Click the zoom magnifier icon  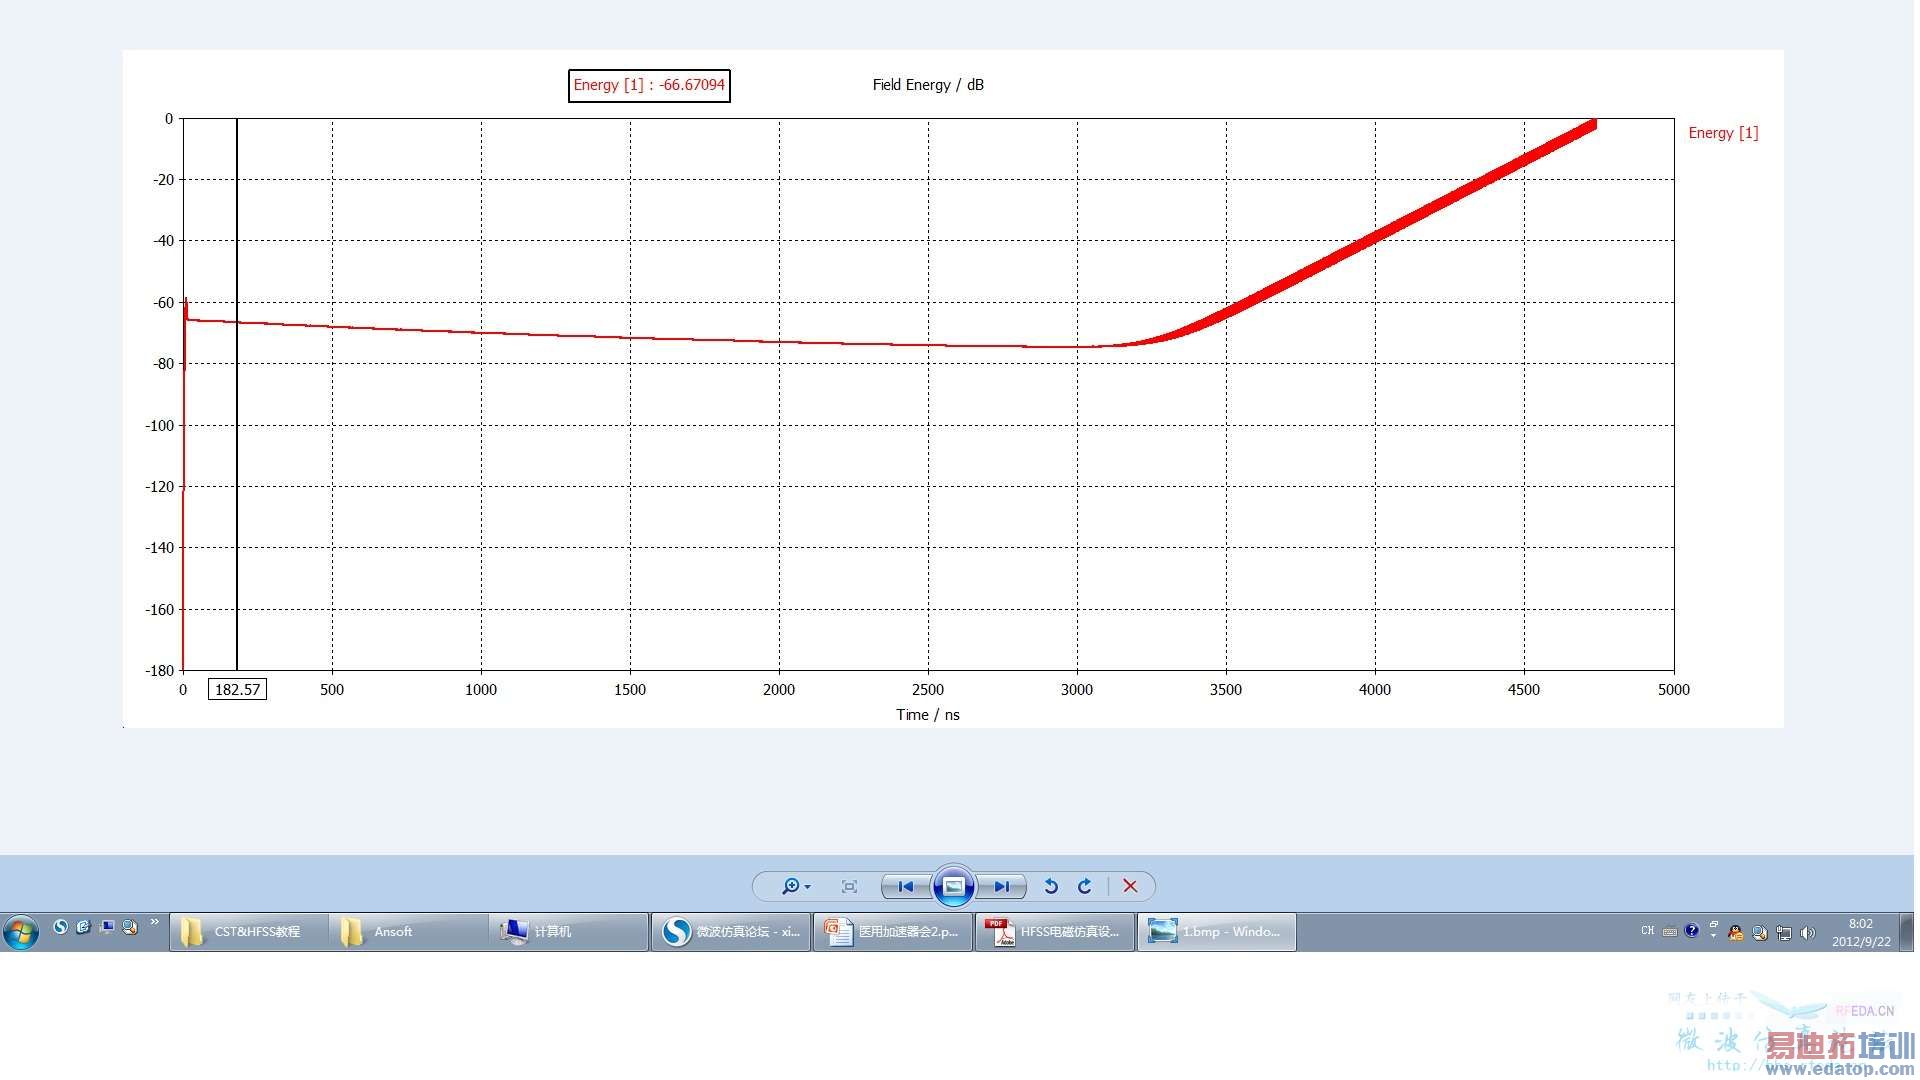(790, 887)
